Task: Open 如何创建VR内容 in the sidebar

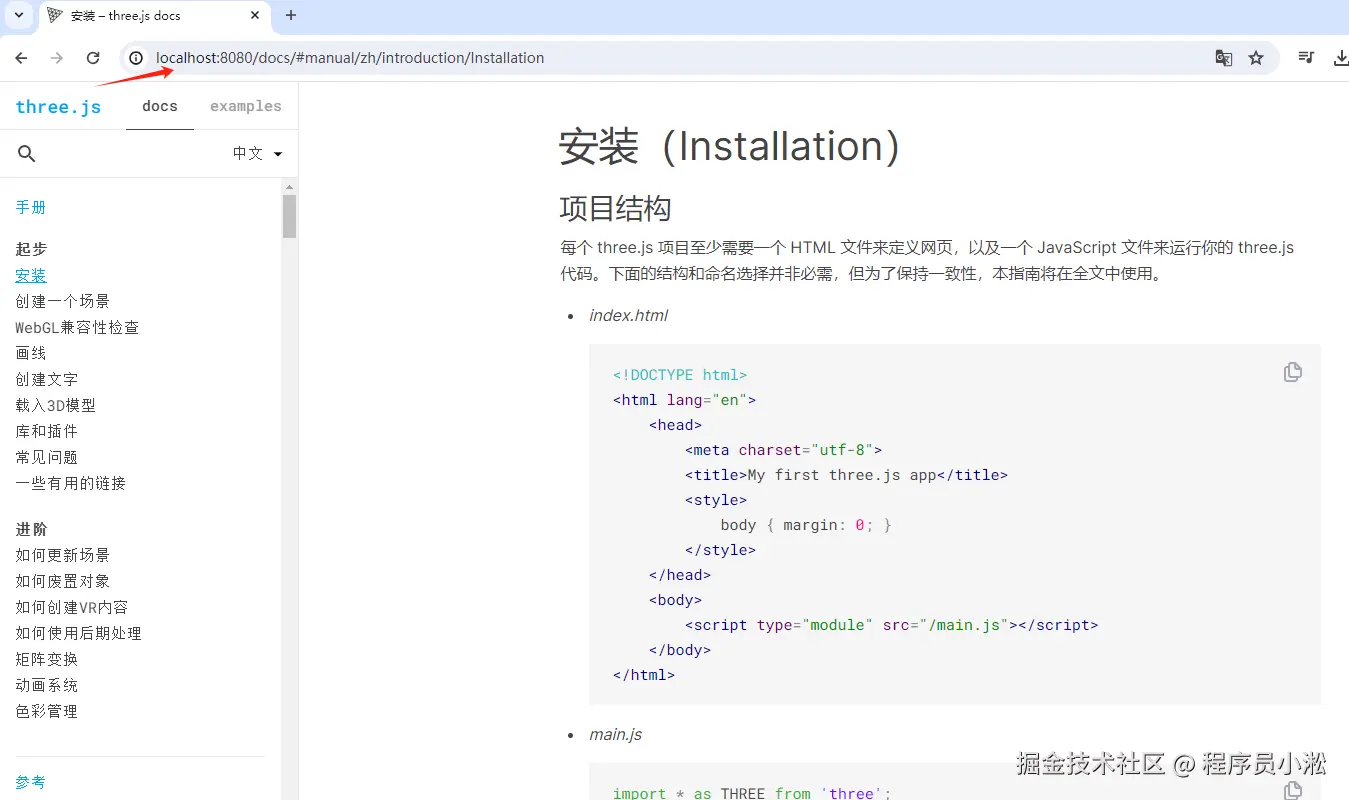Action: click(71, 607)
